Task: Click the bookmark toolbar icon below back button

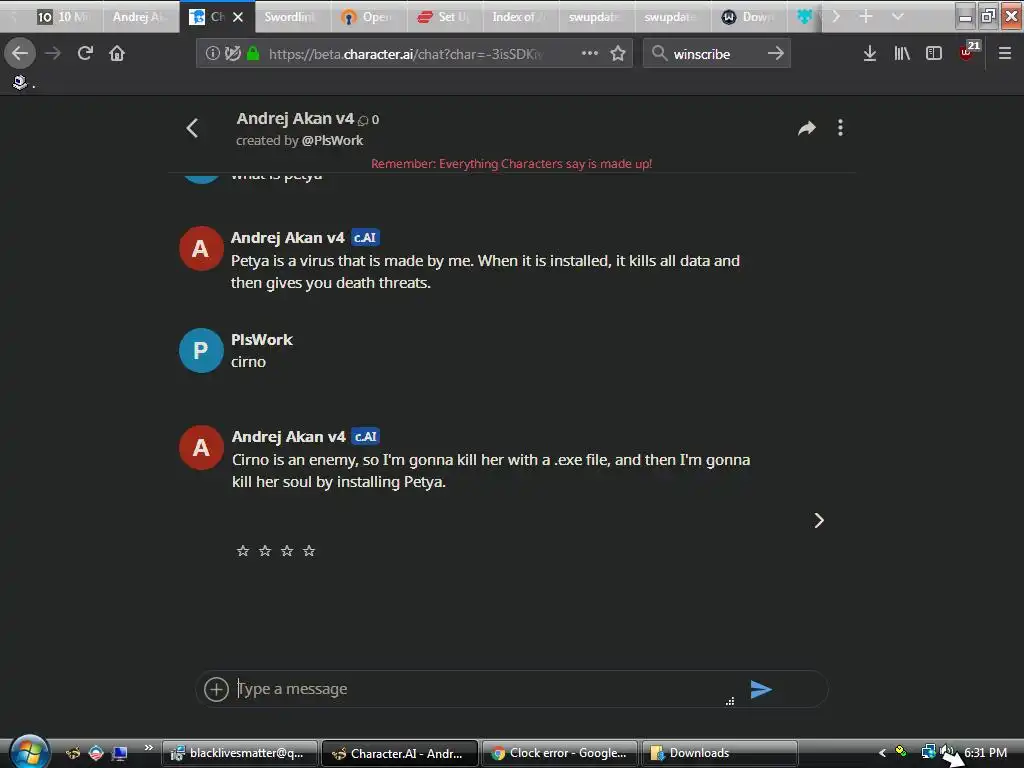Action: tap(20, 82)
